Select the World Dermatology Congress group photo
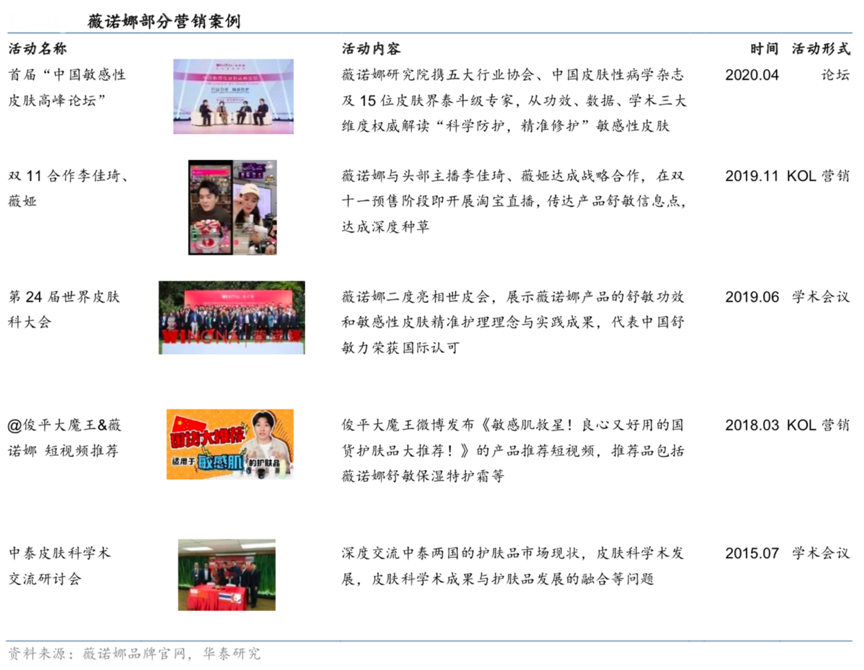The width and height of the screenshot is (864, 670). 233,317
